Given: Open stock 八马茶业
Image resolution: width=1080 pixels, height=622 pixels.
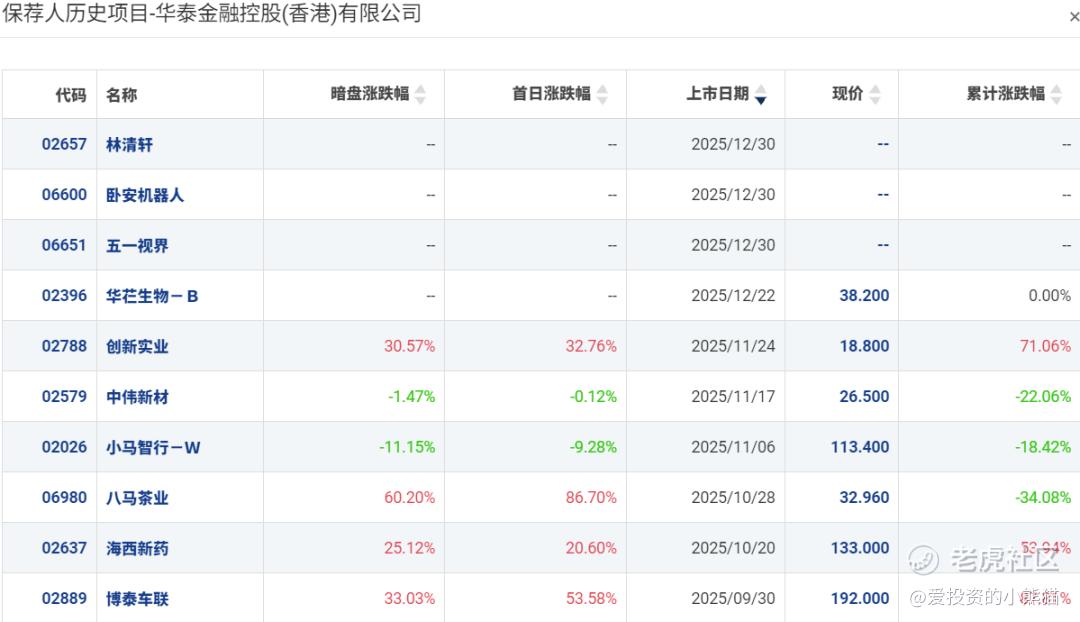Looking at the screenshot, I should point(137,498).
